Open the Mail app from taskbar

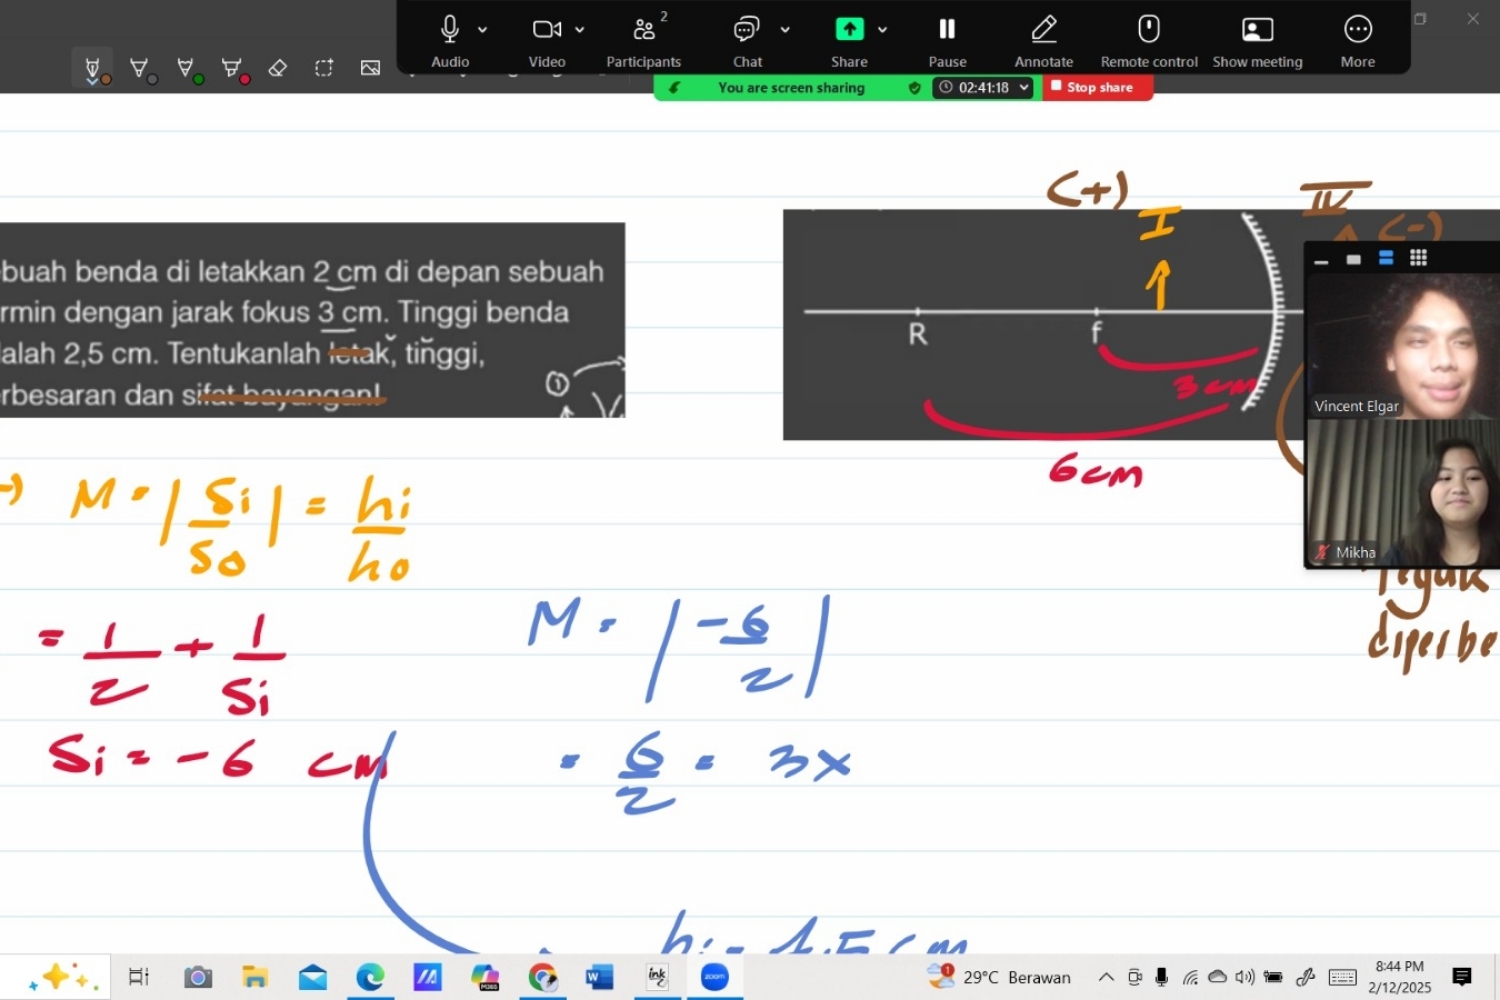[313, 977]
